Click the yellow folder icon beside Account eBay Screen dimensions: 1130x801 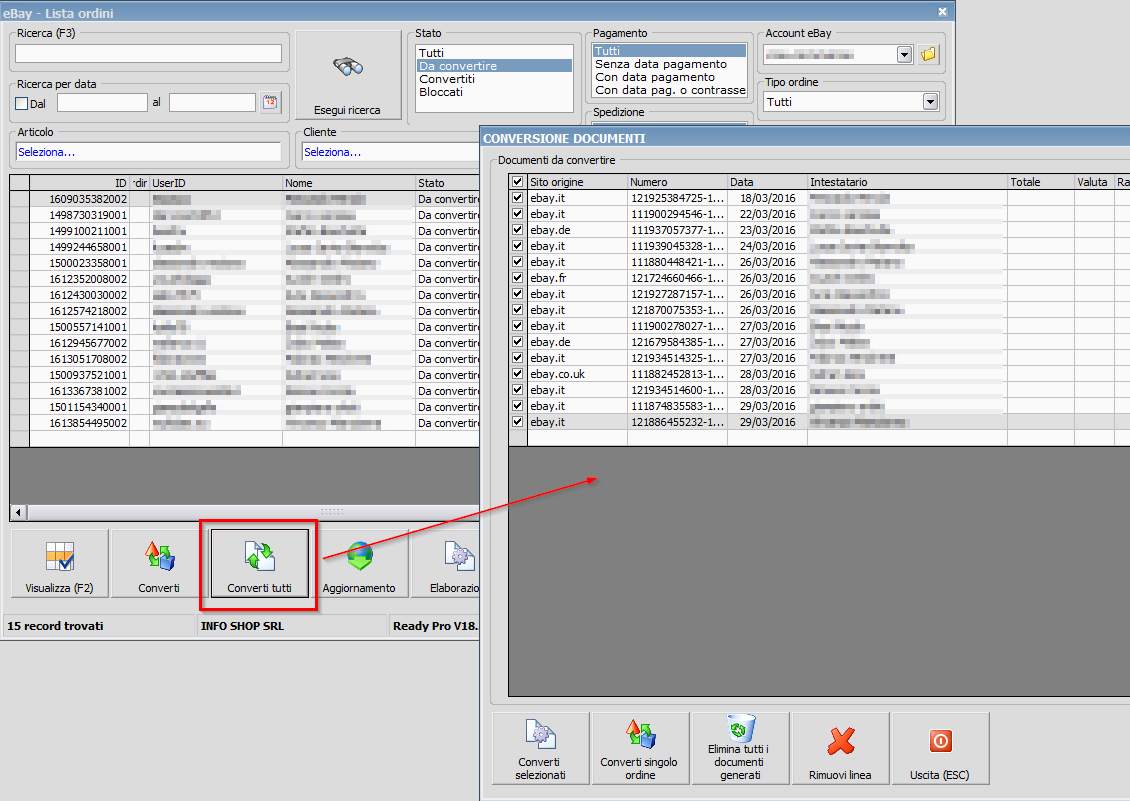(928, 54)
